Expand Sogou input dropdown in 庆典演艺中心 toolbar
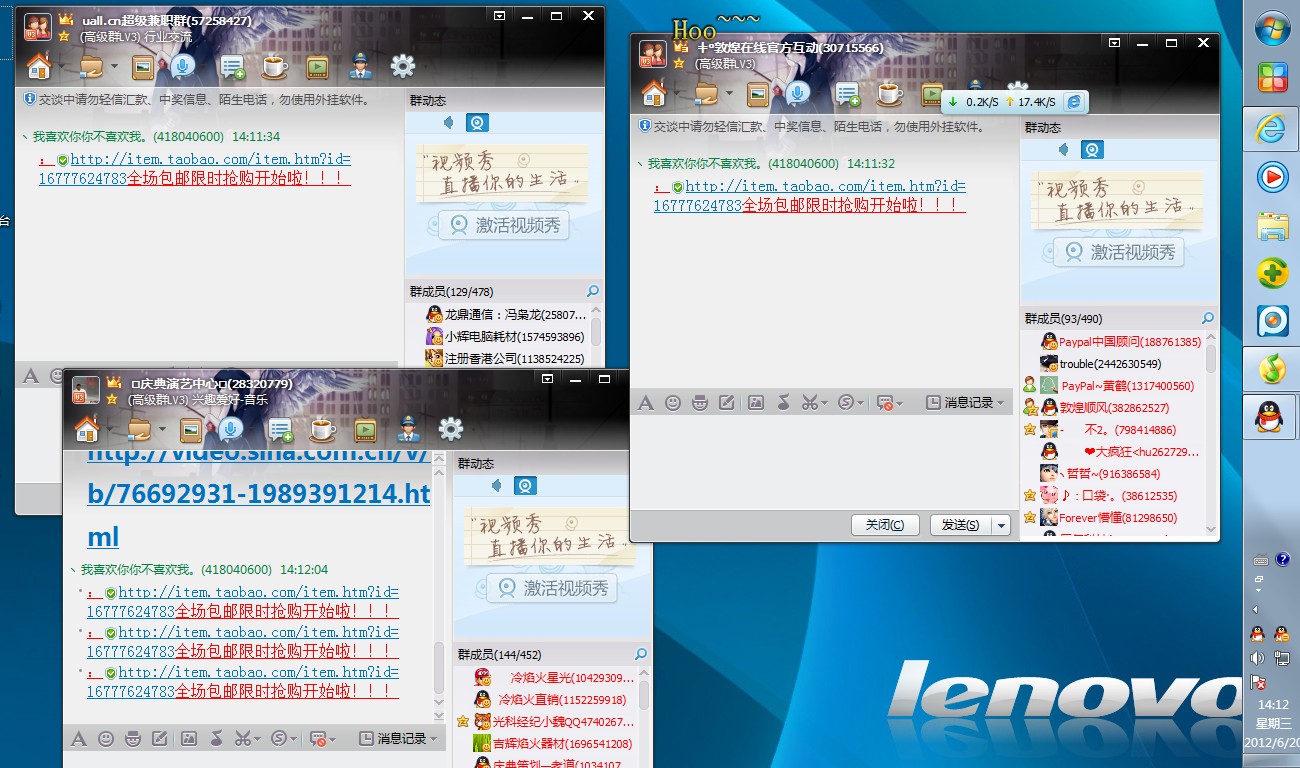 click(293, 739)
